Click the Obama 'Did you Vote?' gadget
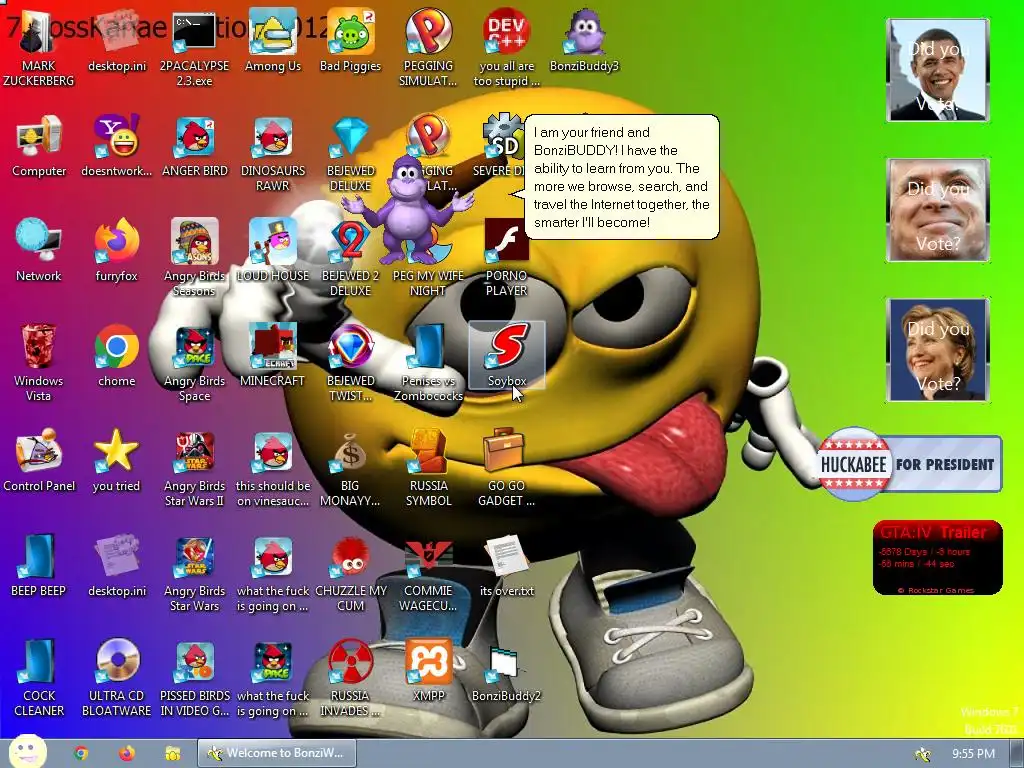 coord(938,70)
